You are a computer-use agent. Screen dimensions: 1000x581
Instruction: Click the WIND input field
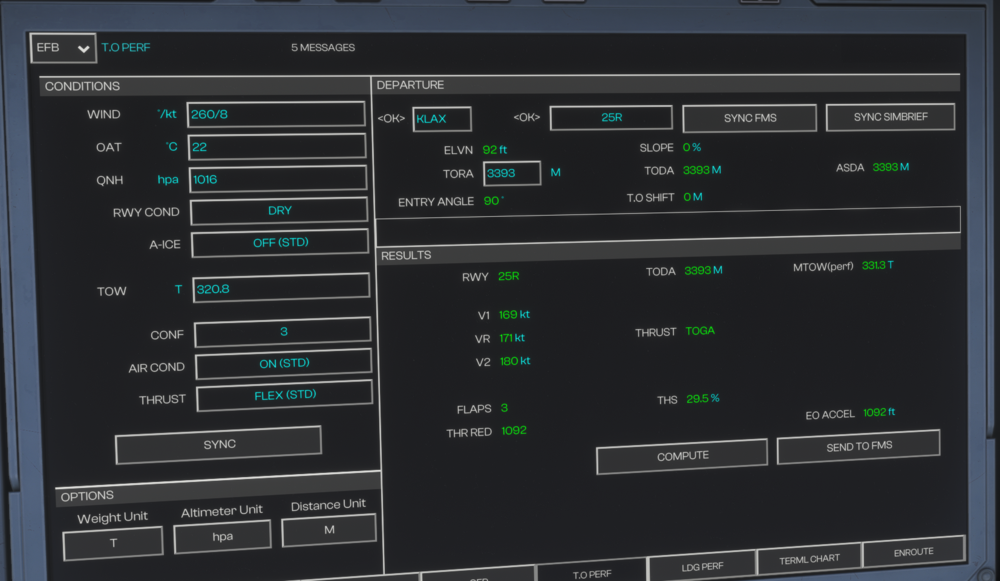[x=275, y=114]
